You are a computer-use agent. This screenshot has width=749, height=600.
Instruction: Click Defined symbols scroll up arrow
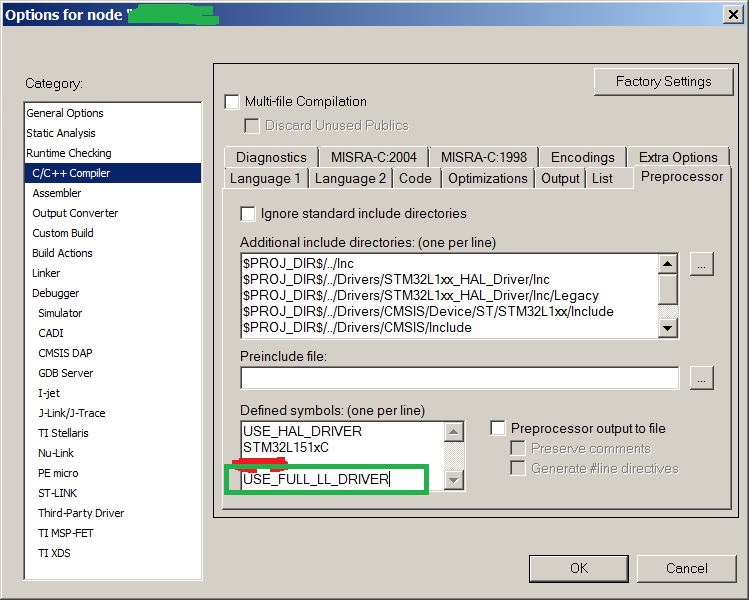pos(453,432)
